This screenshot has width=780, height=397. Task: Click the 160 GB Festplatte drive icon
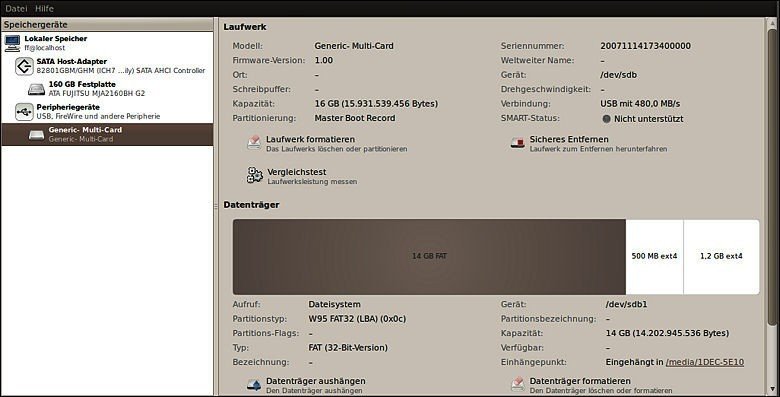pos(36,89)
